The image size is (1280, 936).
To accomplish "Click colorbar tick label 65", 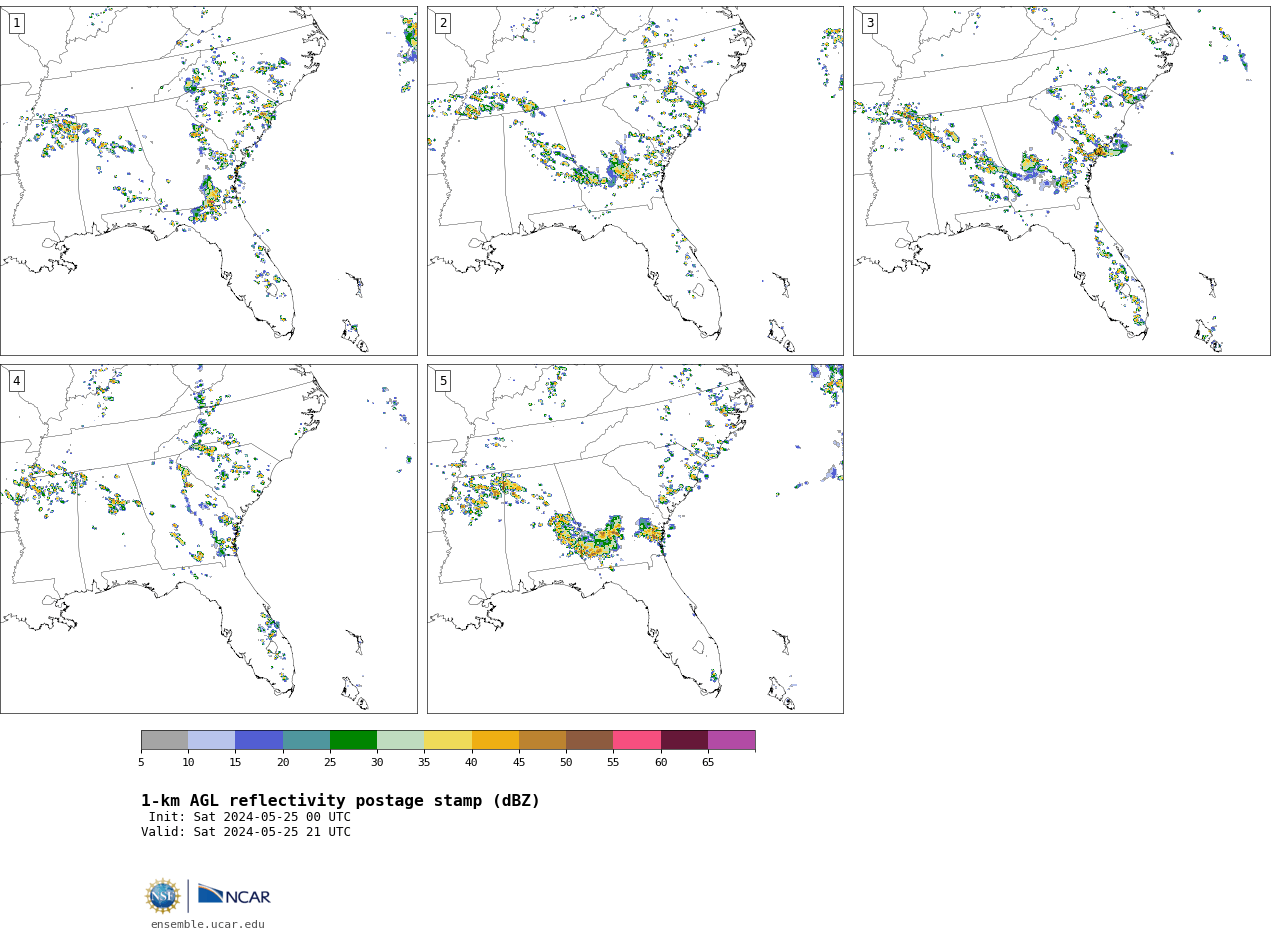I will coord(708,763).
